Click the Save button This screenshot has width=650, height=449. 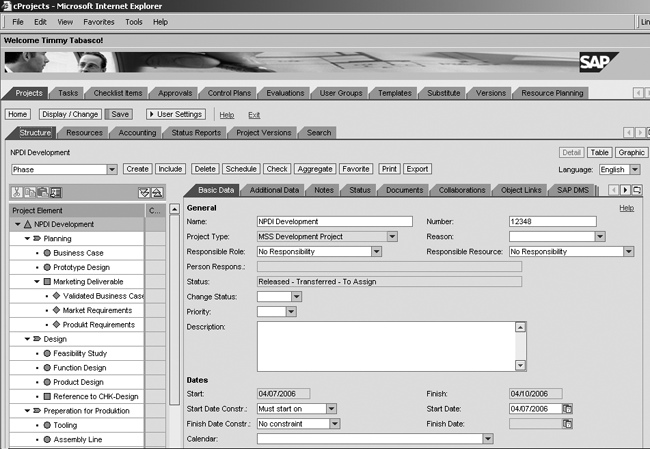point(119,114)
